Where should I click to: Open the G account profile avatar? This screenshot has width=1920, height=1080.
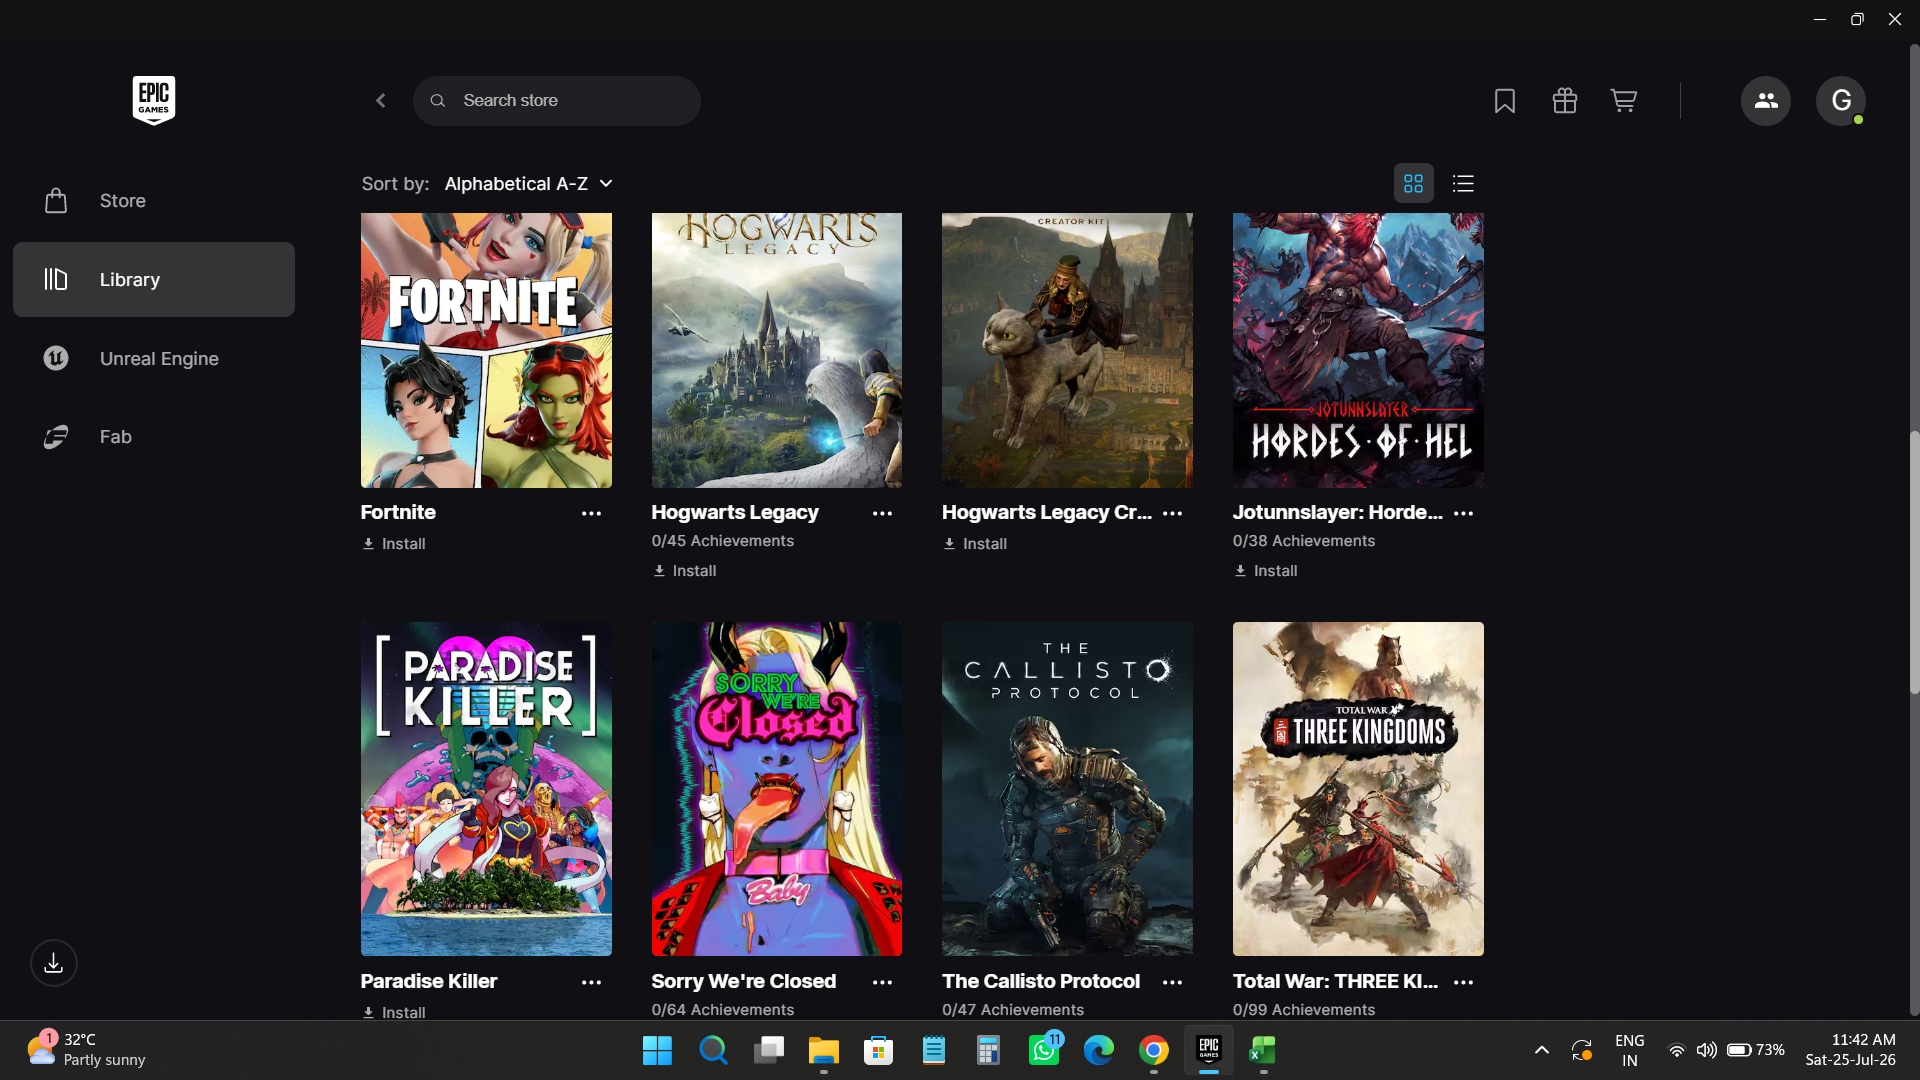(x=1841, y=101)
